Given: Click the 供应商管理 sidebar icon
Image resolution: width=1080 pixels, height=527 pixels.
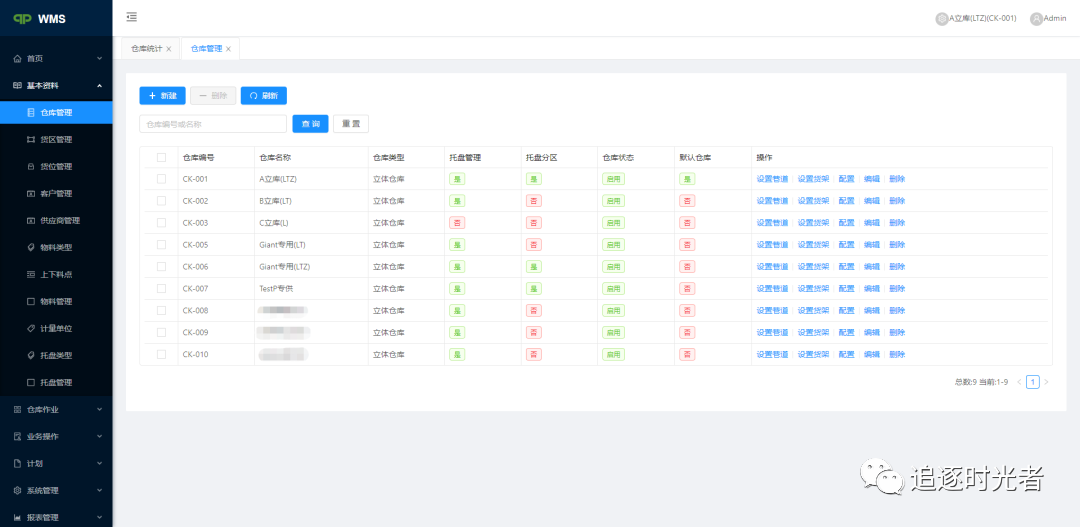Looking at the screenshot, I should 30,220.
